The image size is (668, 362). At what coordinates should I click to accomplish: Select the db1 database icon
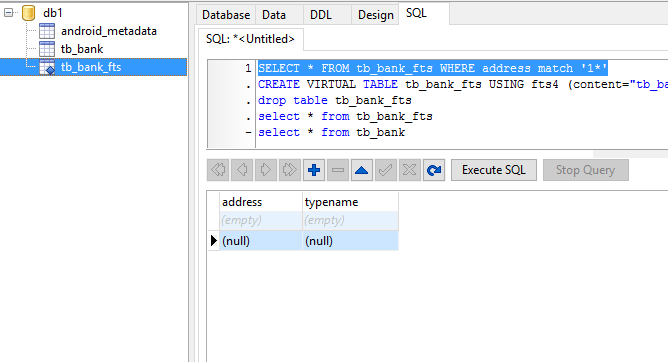[29, 13]
